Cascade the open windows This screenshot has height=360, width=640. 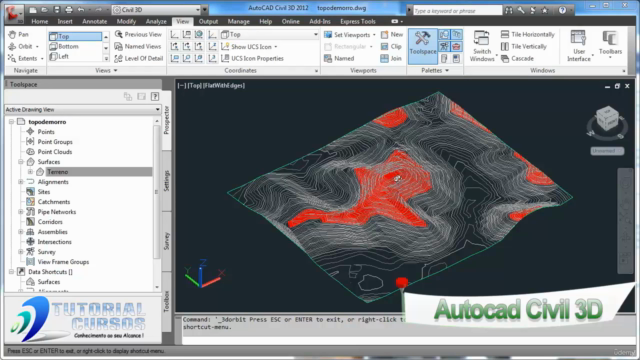[517, 58]
